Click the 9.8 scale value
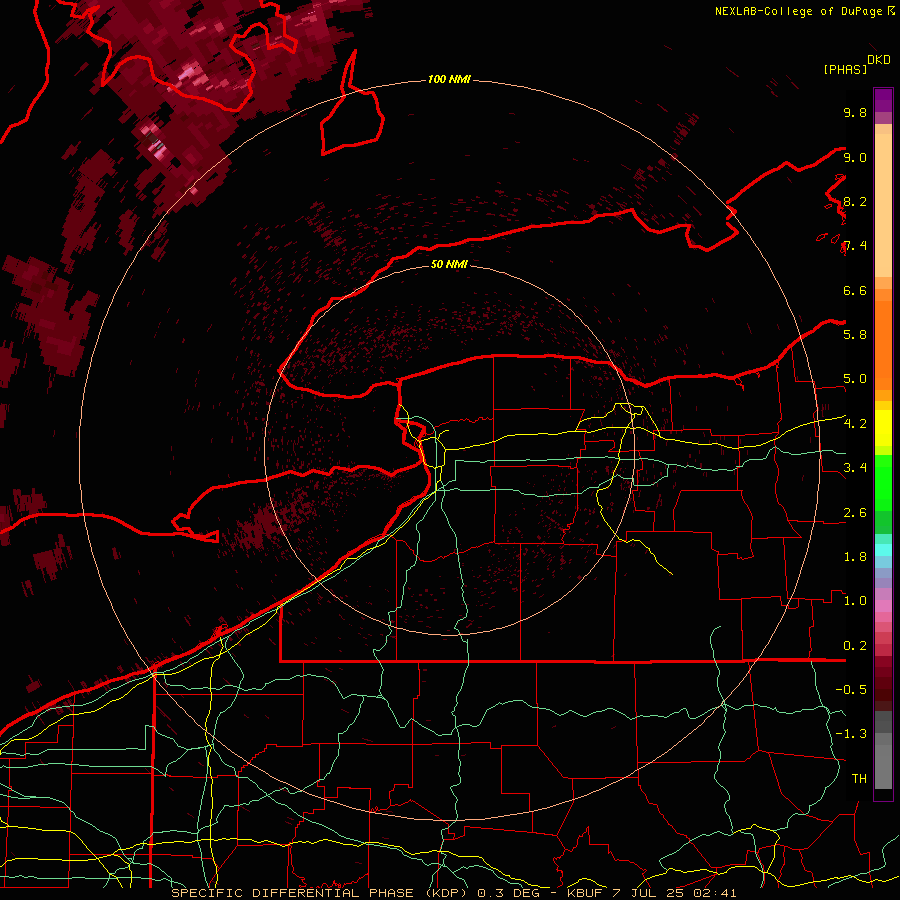 pos(855,113)
